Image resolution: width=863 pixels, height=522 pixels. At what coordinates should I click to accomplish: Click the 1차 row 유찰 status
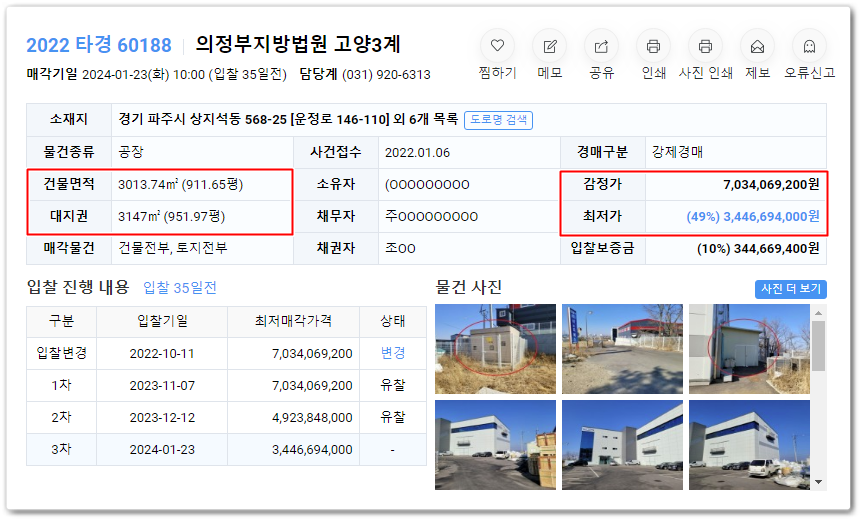click(393, 385)
